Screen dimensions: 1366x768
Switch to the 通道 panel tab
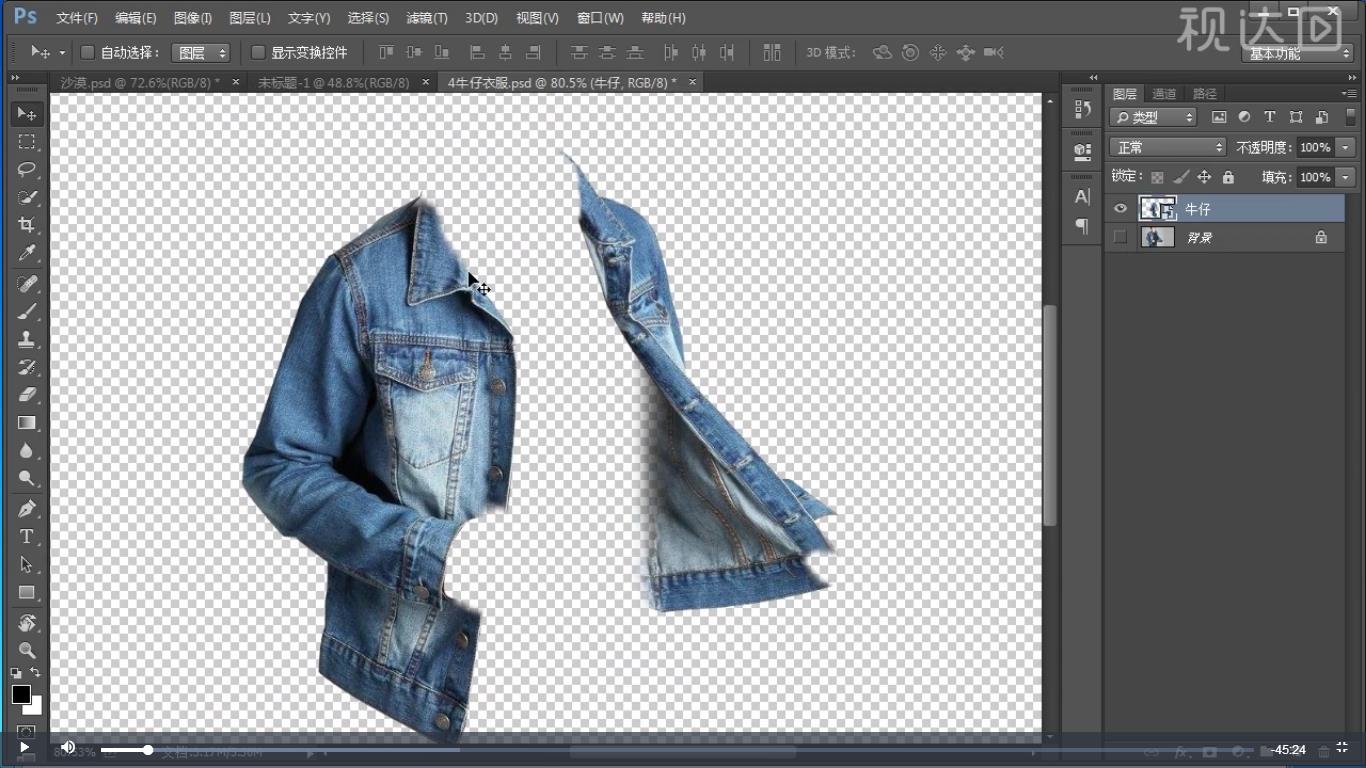pos(1164,94)
